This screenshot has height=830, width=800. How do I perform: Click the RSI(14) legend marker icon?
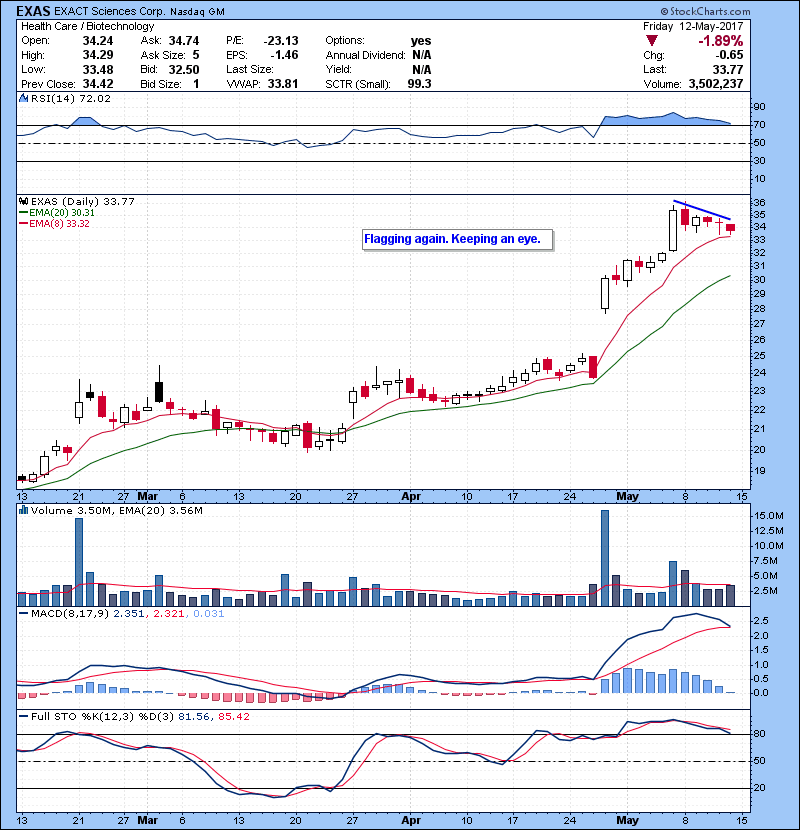tap(24, 99)
